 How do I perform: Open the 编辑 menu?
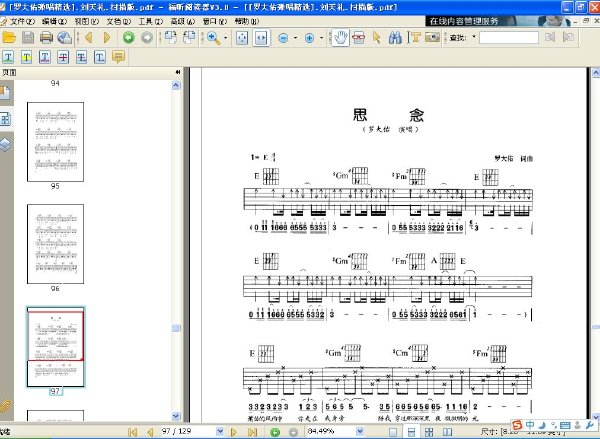(x=54, y=22)
